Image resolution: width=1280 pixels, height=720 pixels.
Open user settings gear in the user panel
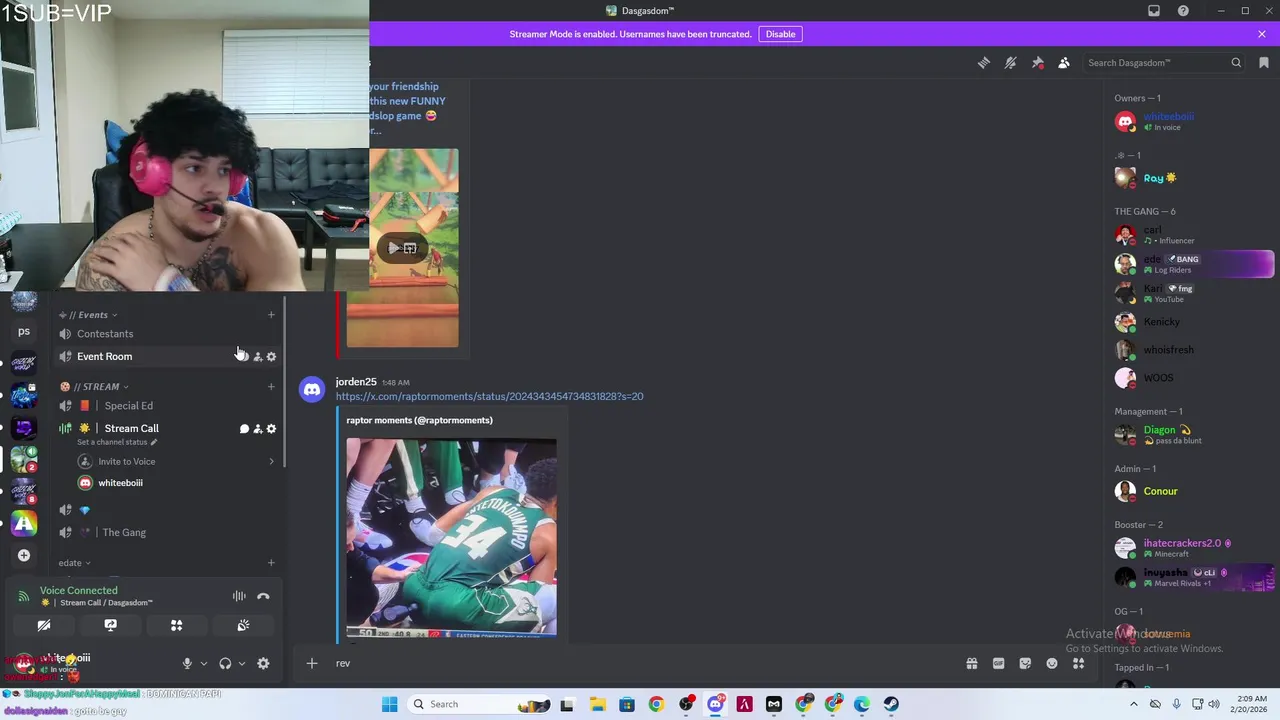pyautogui.click(x=263, y=663)
